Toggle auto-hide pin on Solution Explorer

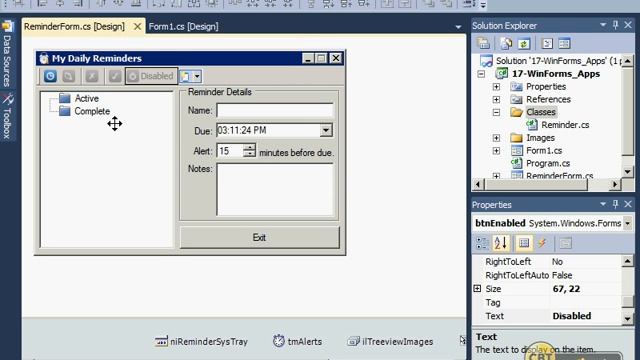[615, 25]
